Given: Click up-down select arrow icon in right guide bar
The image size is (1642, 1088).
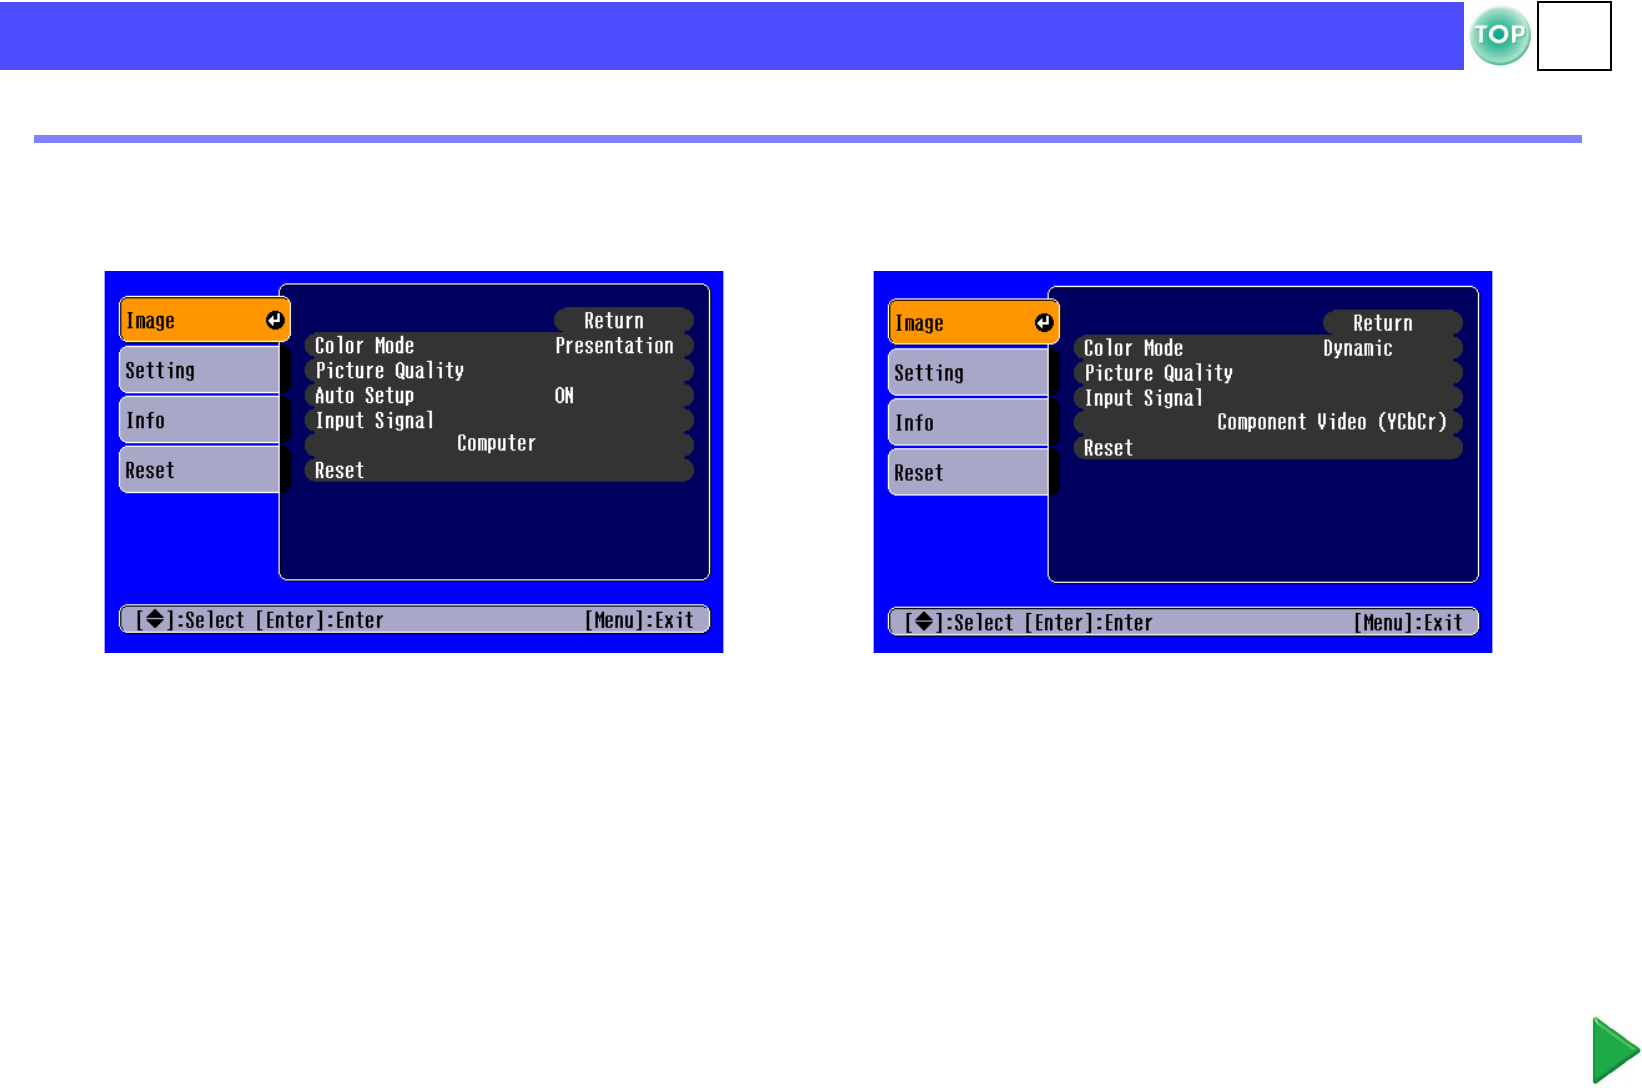Looking at the screenshot, I should click(924, 622).
